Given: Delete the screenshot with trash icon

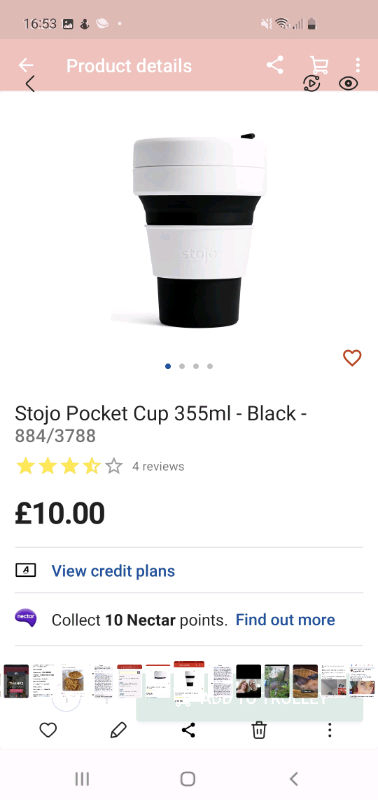Looking at the screenshot, I should pos(259,731).
